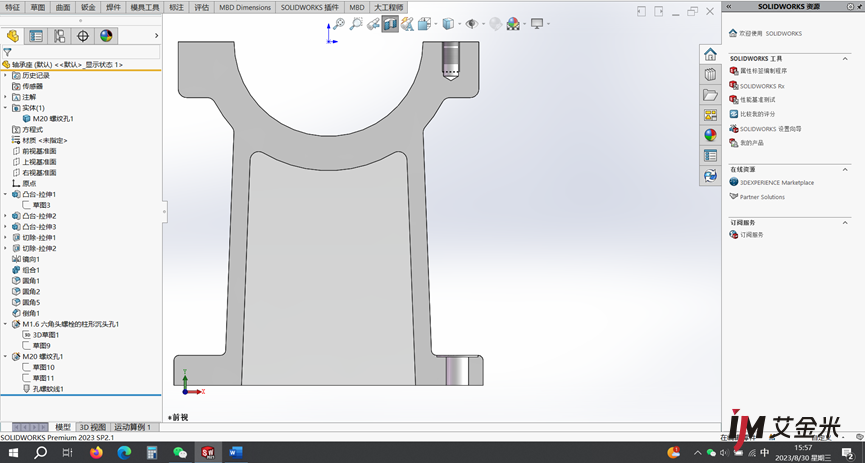Viewport: 865px width, 463px height.
Task: Open the Apply Scene dropdown arrow
Action: click(524, 24)
